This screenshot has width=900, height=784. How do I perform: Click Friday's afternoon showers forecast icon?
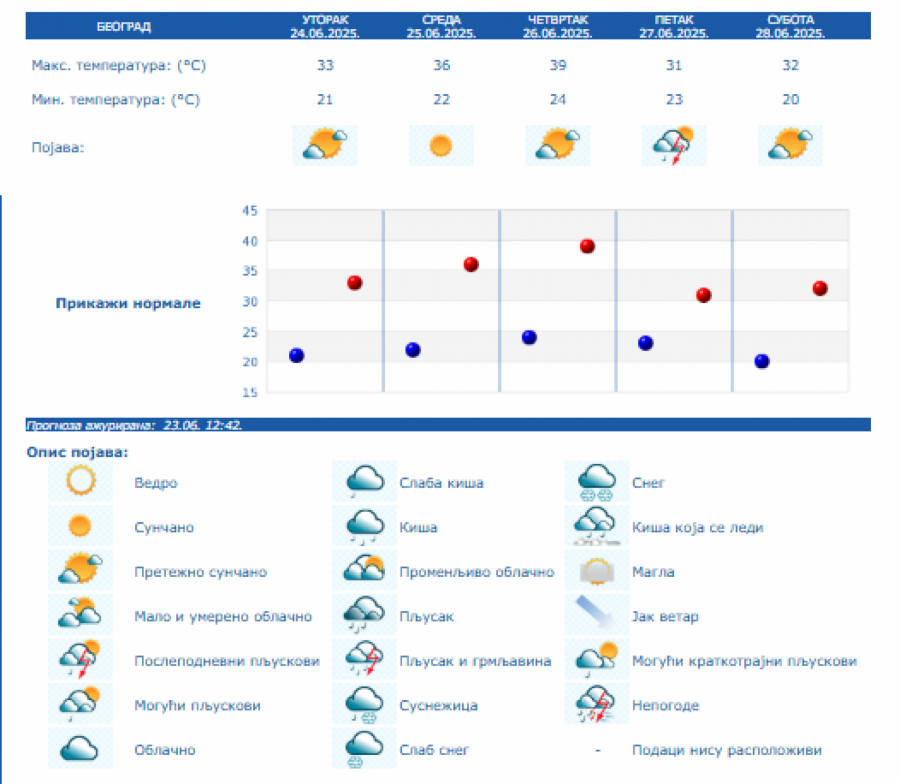pos(673,146)
